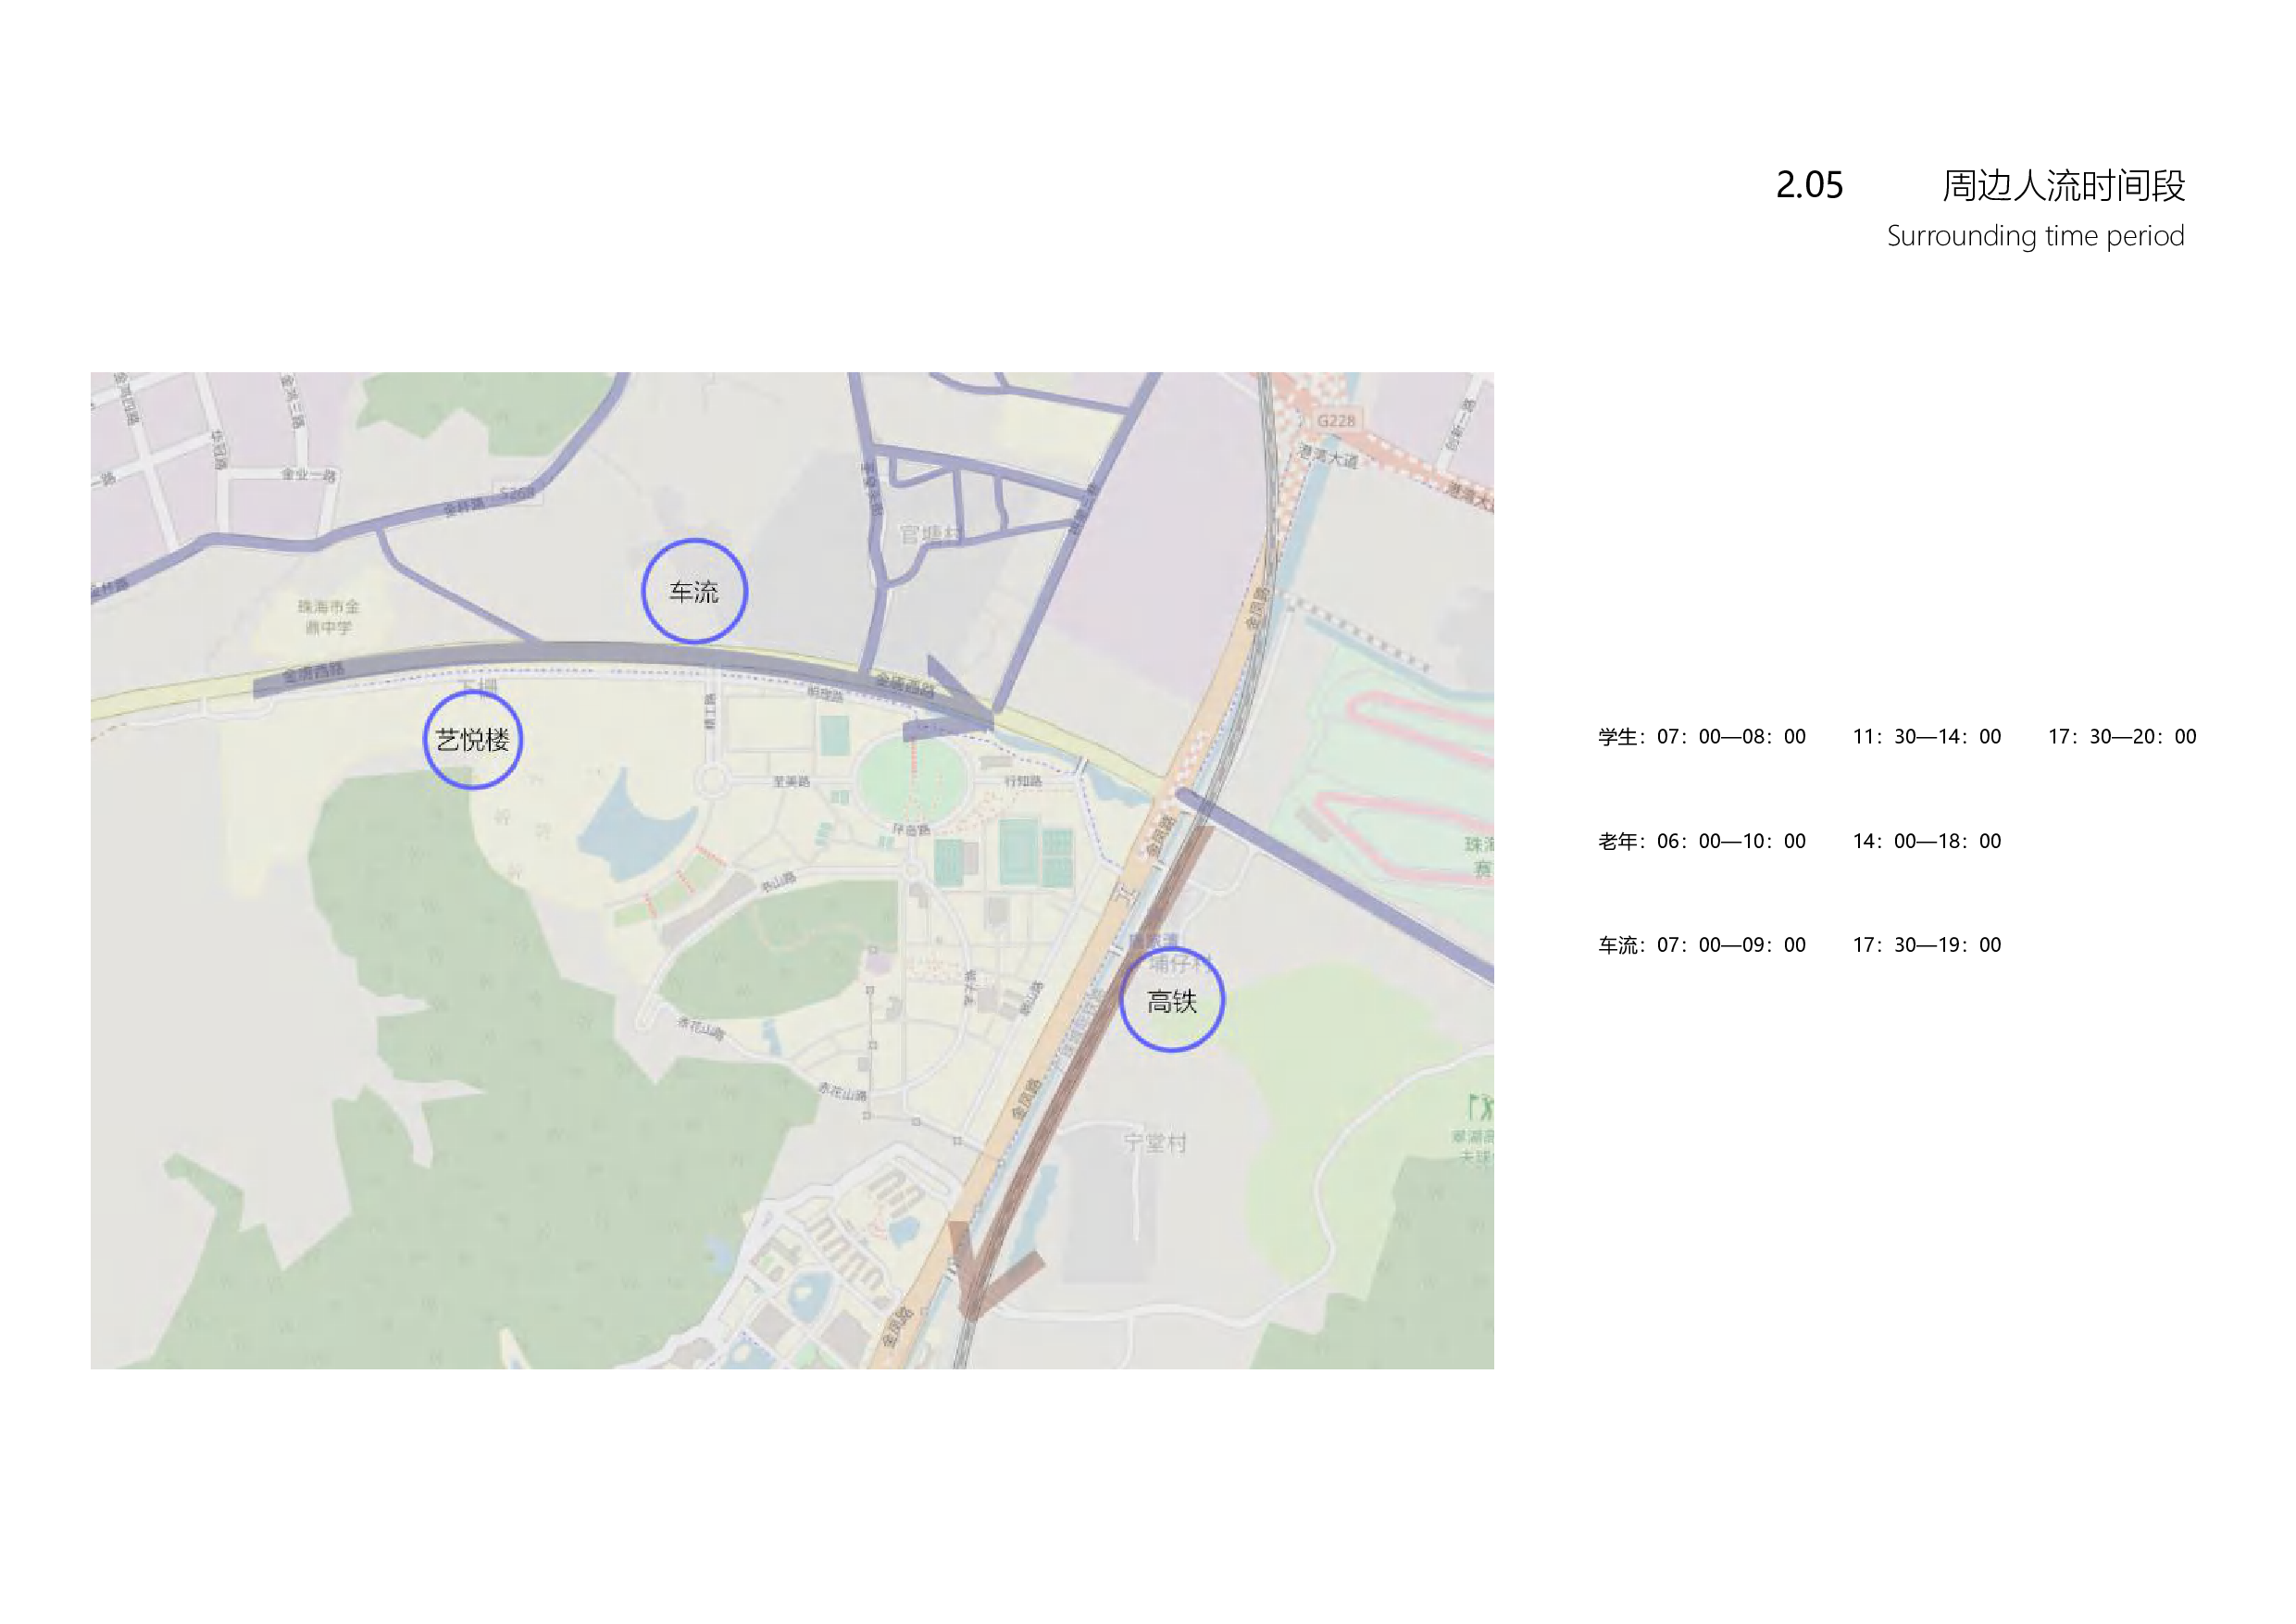This screenshot has height=1624, width=2296.
Task: Select subtitle Surrounding time period
Action: pyautogui.click(x=2035, y=236)
